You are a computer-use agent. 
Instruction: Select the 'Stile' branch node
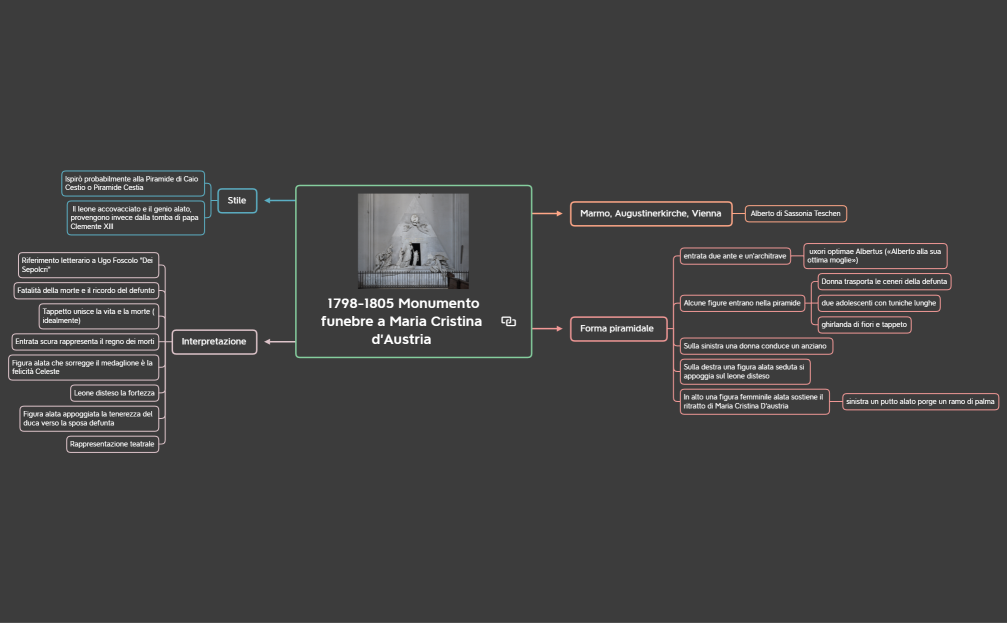[237, 201]
